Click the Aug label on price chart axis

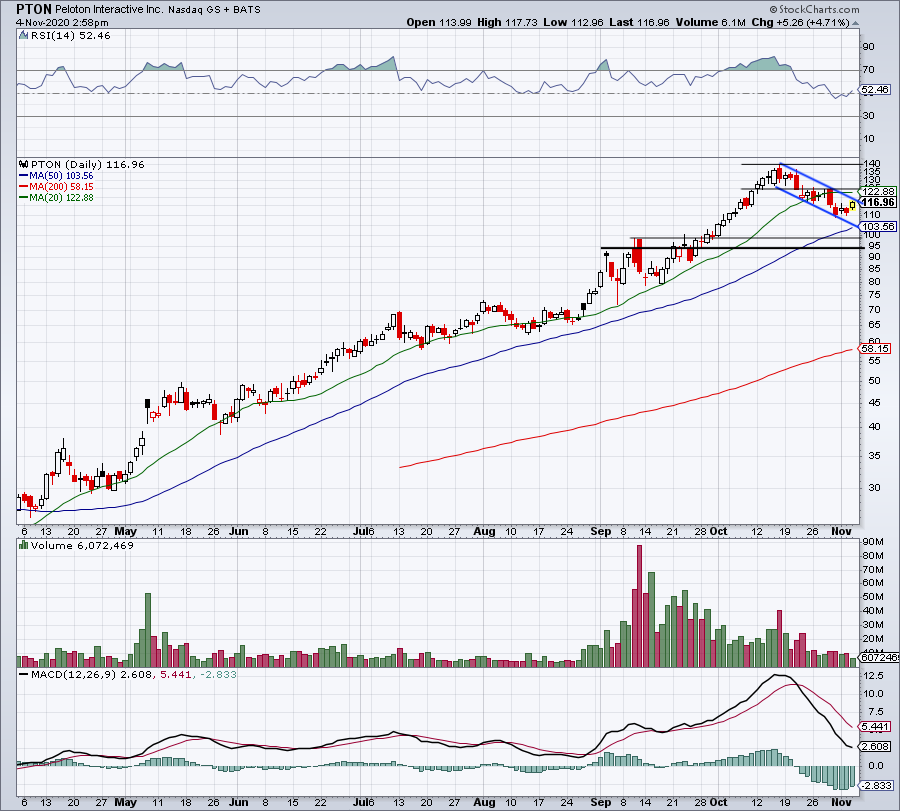pyautogui.click(x=484, y=531)
